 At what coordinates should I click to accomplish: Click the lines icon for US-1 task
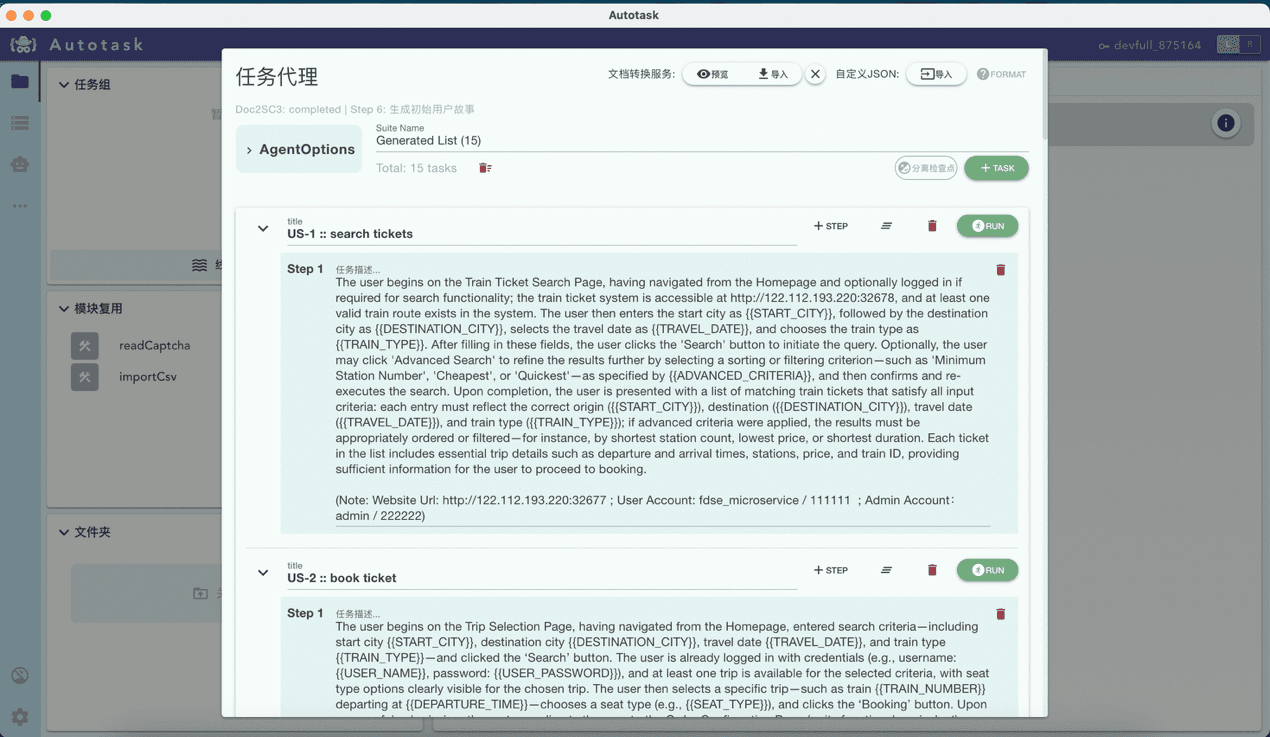[886, 226]
